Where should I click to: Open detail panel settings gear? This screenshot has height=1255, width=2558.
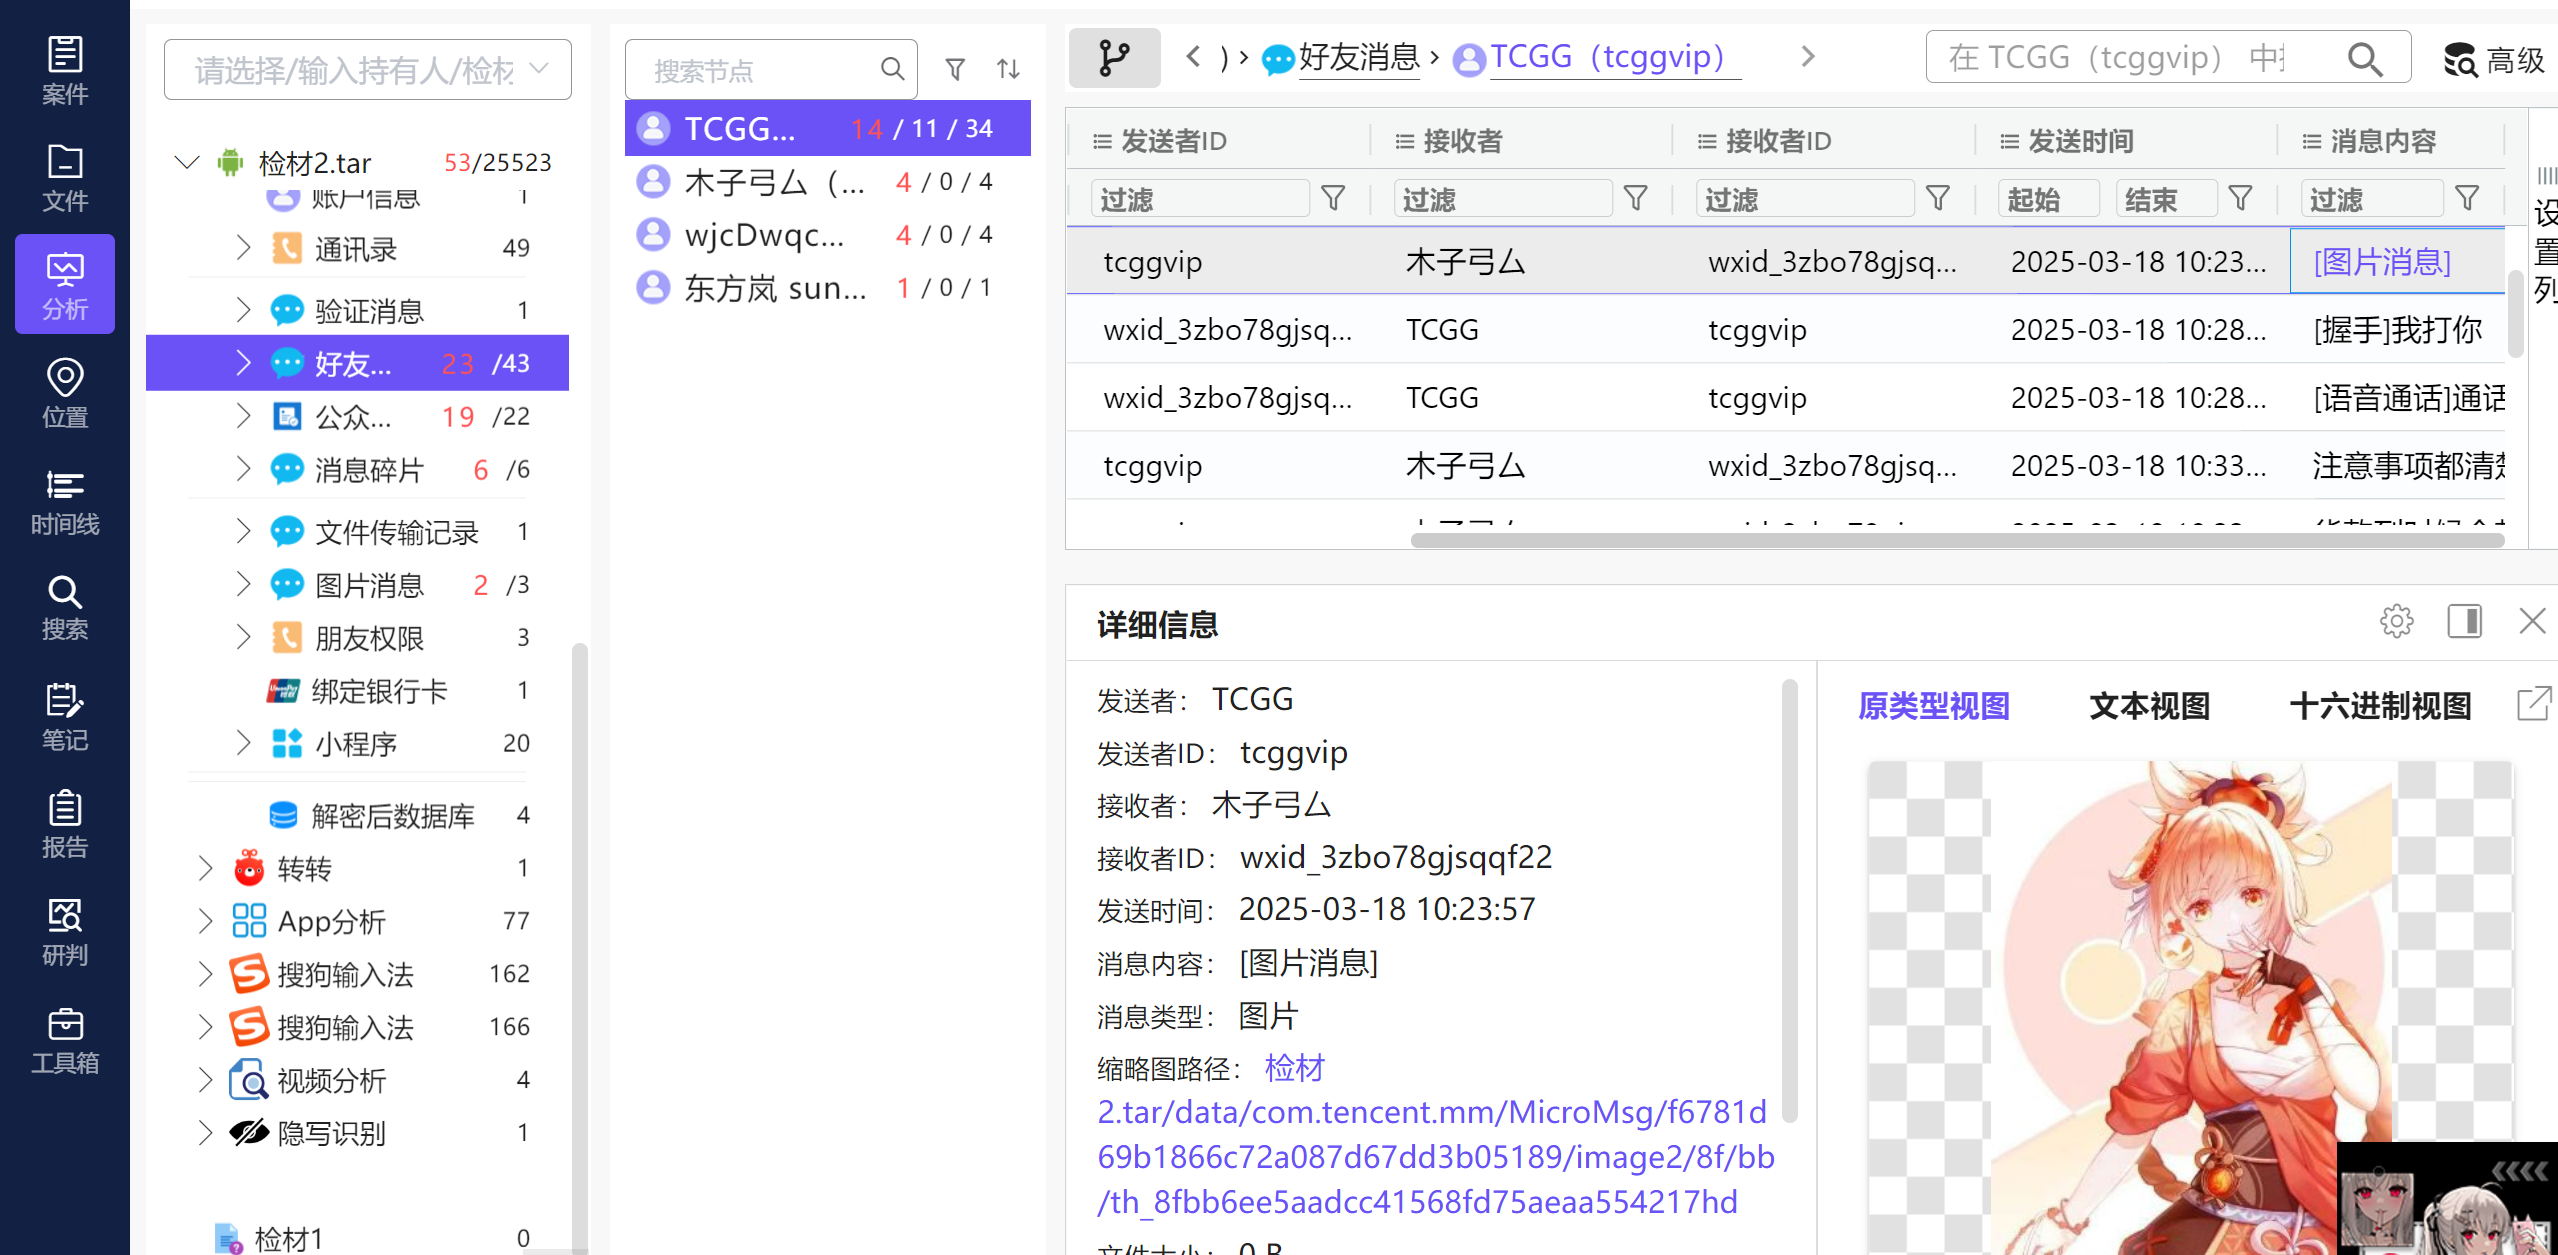(x=2396, y=621)
